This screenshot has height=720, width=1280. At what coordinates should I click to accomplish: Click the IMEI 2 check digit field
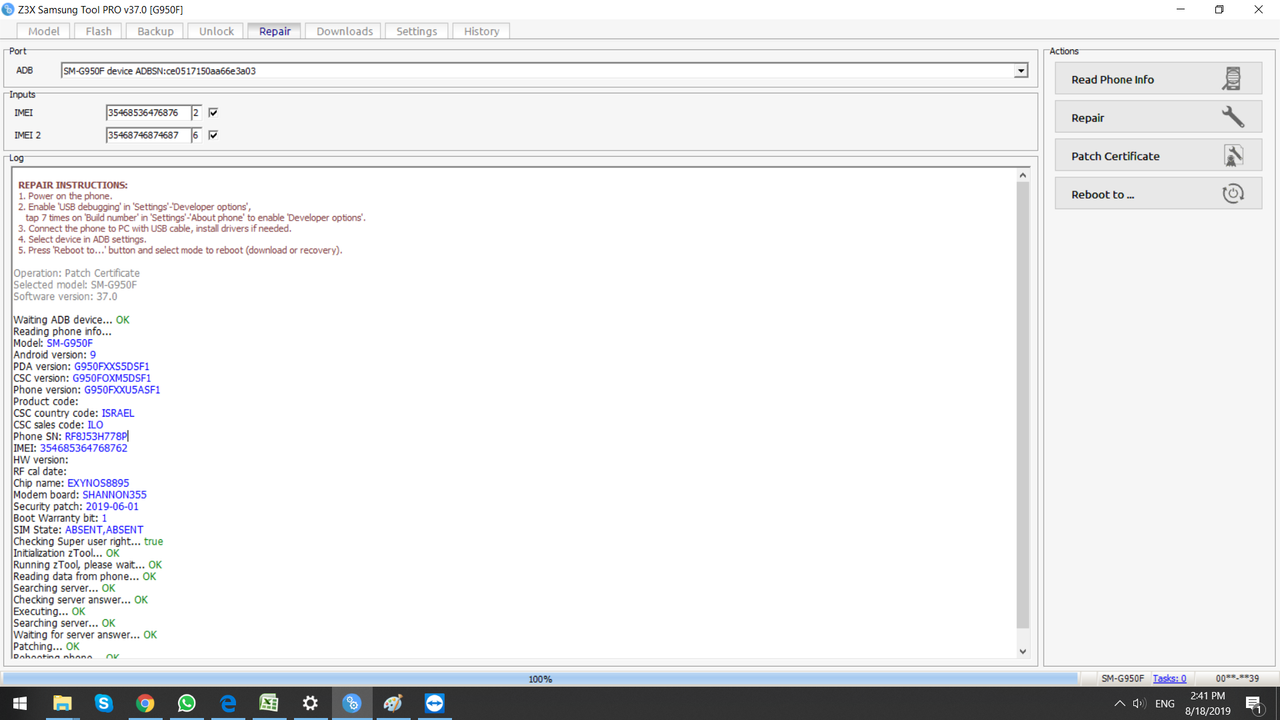(196, 135)
